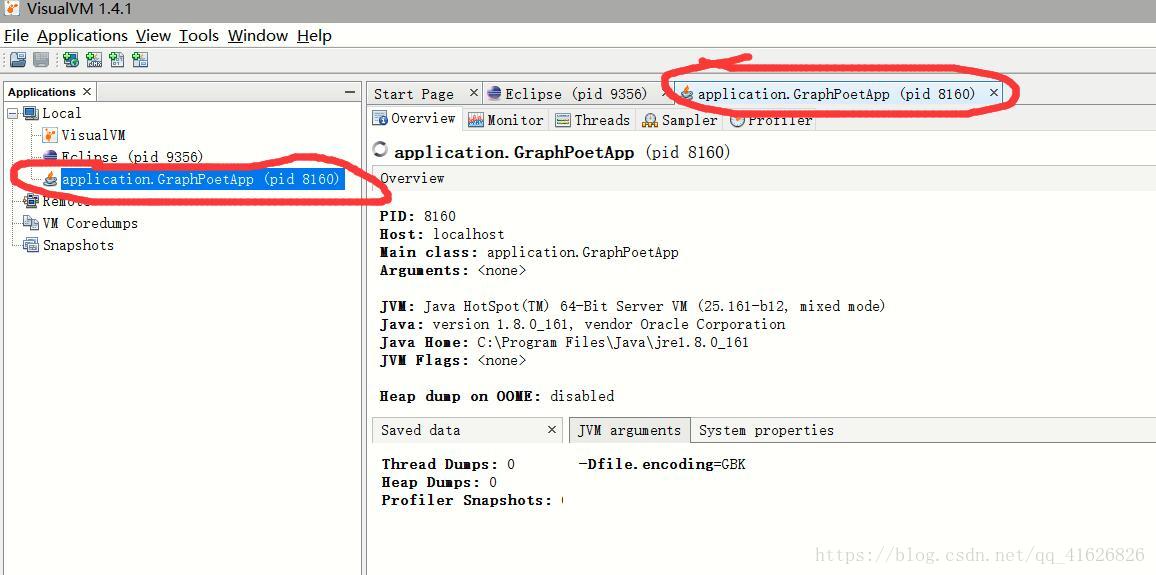The height and width of the screenshot is (575, 1156).
Task: Select the VisualVM tree row label
Action: pyautogui.click(x=93, y=136)
